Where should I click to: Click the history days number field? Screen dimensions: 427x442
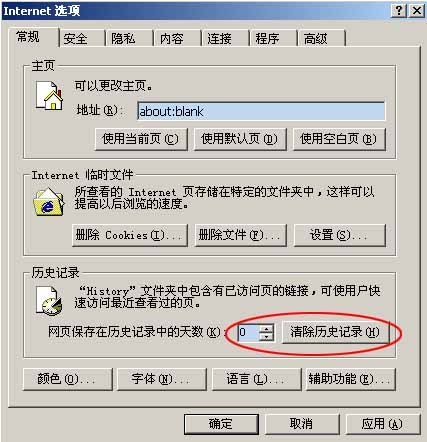click(x=248, y=332)
